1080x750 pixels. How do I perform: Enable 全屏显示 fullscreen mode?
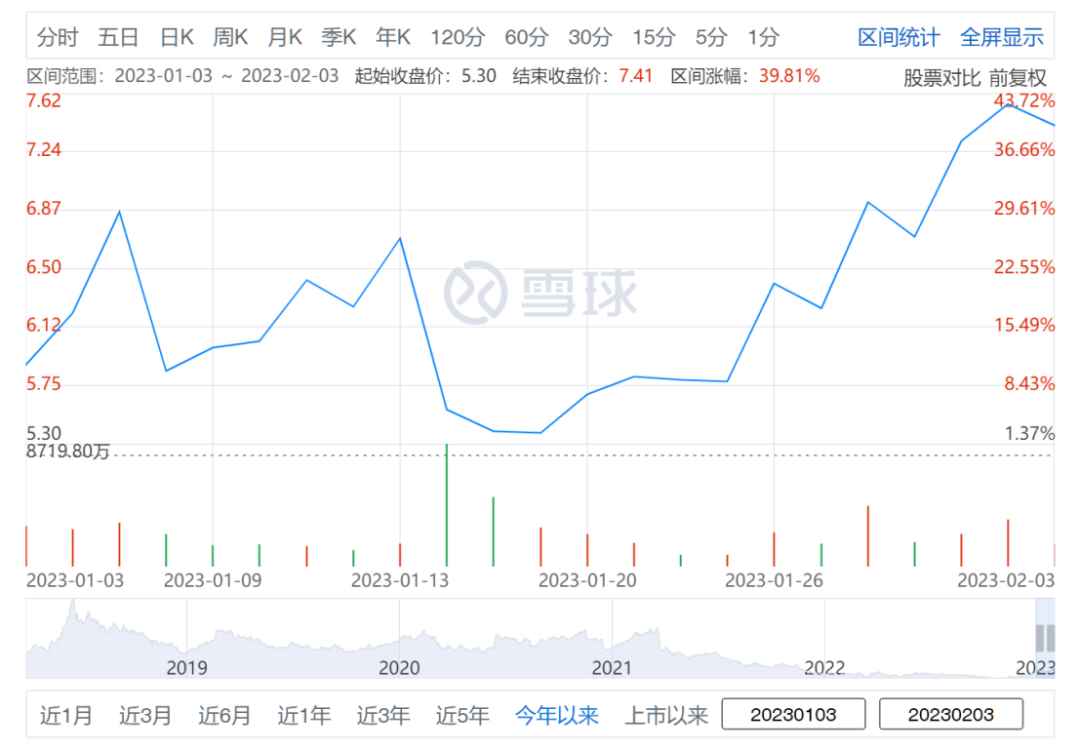pyautogui.click(x=1001, y=37)
